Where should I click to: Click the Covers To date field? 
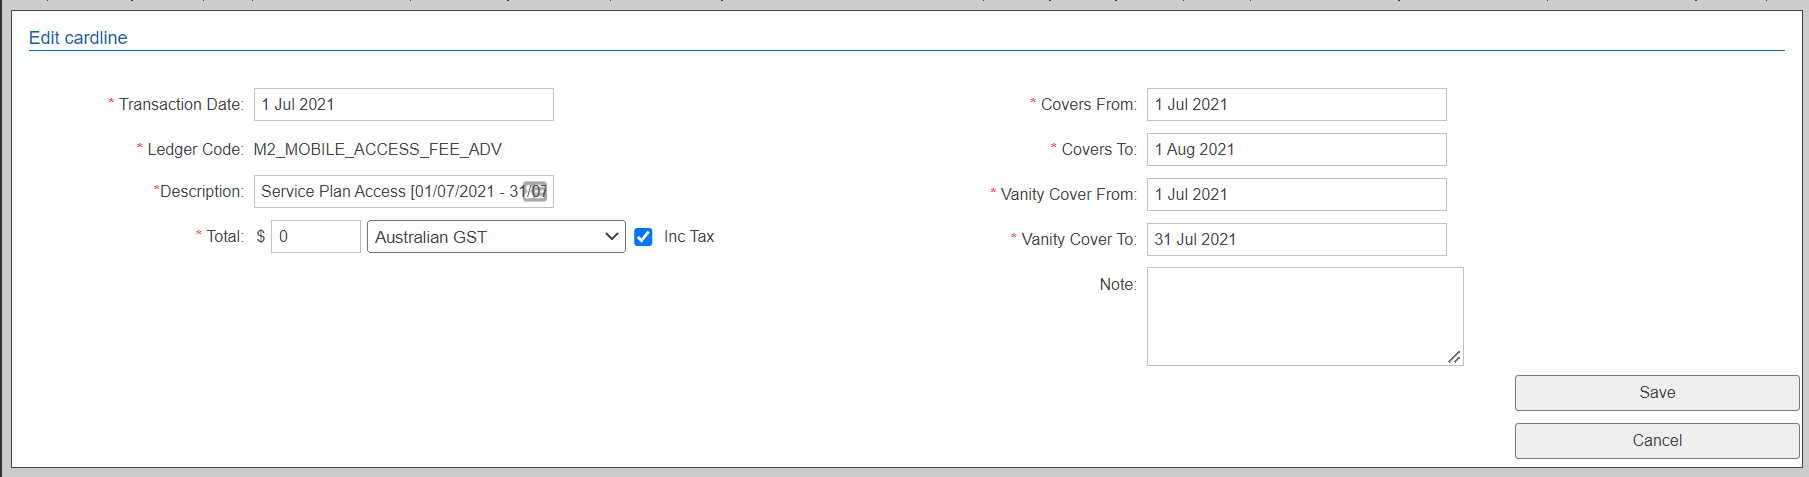(x=1296, y=150)
